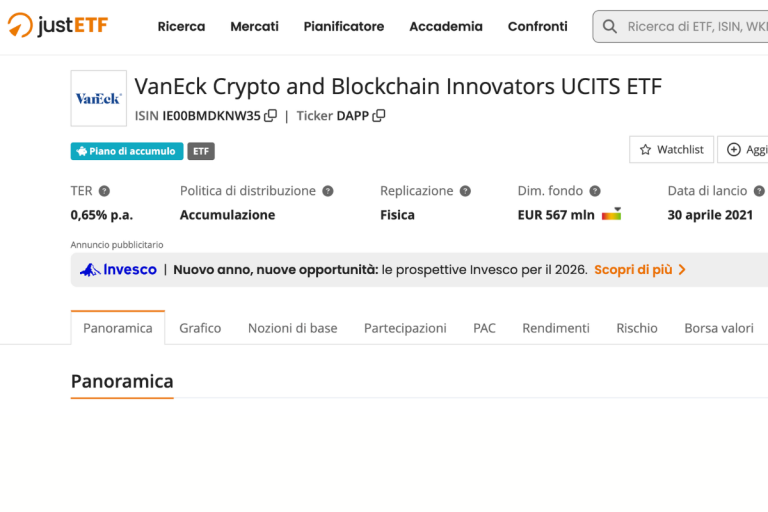
Task: Click the TER info question mark
Action: tap(104, 191)
